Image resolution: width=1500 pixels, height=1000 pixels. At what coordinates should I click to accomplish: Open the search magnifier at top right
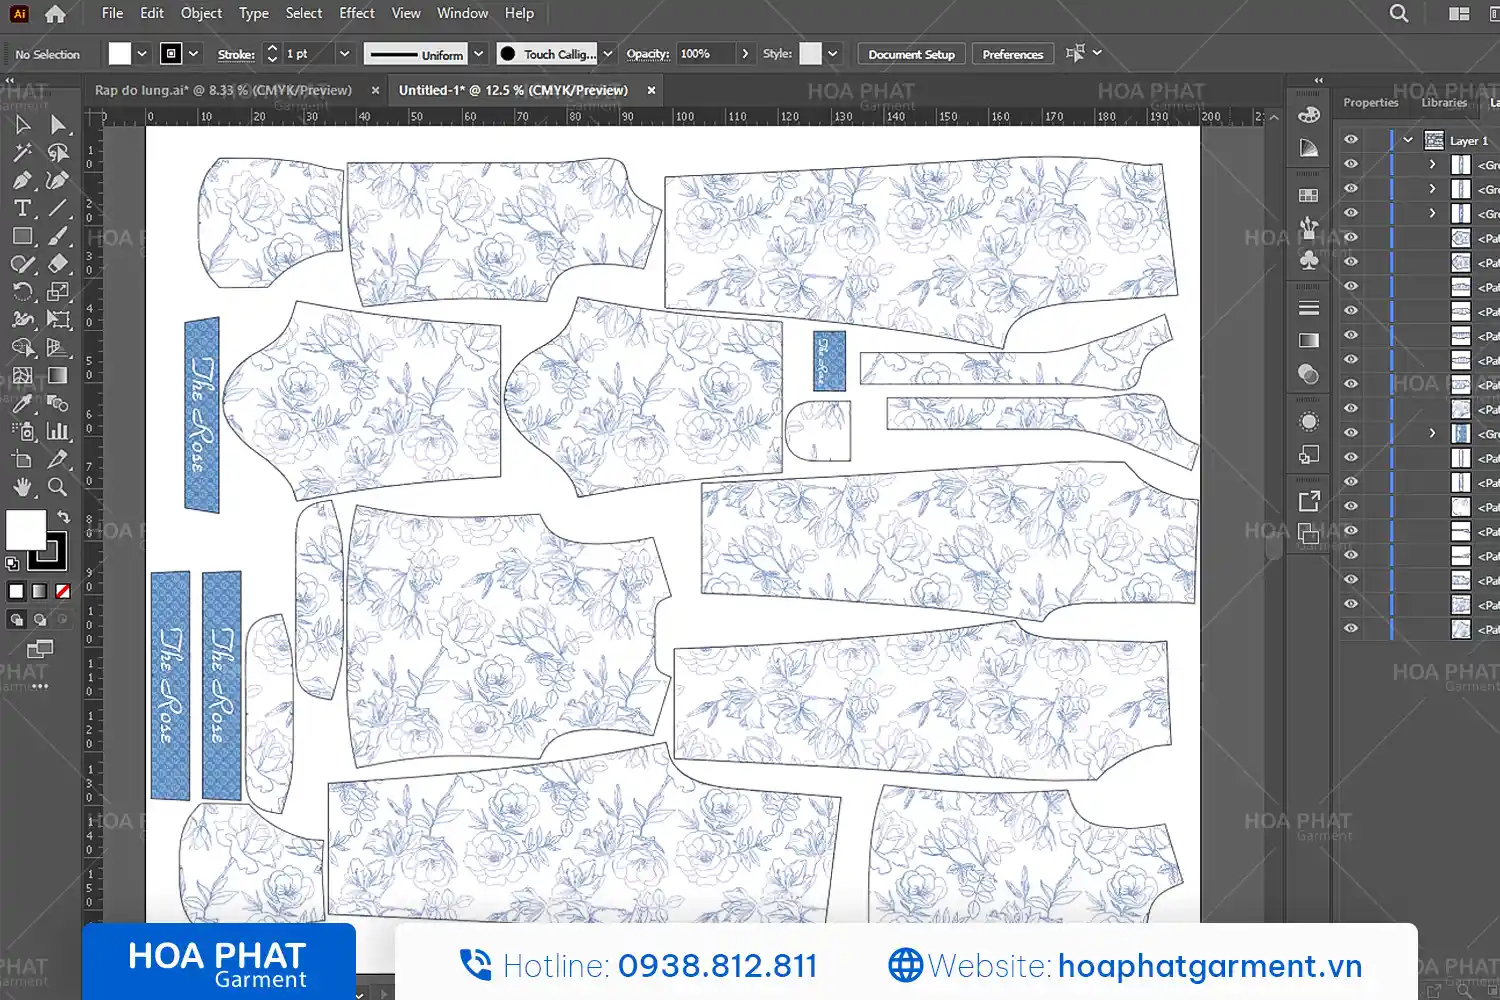1399,14
